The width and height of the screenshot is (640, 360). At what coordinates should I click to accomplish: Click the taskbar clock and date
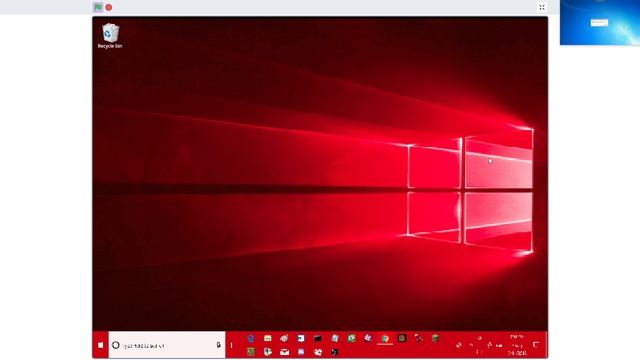point(517,345)
